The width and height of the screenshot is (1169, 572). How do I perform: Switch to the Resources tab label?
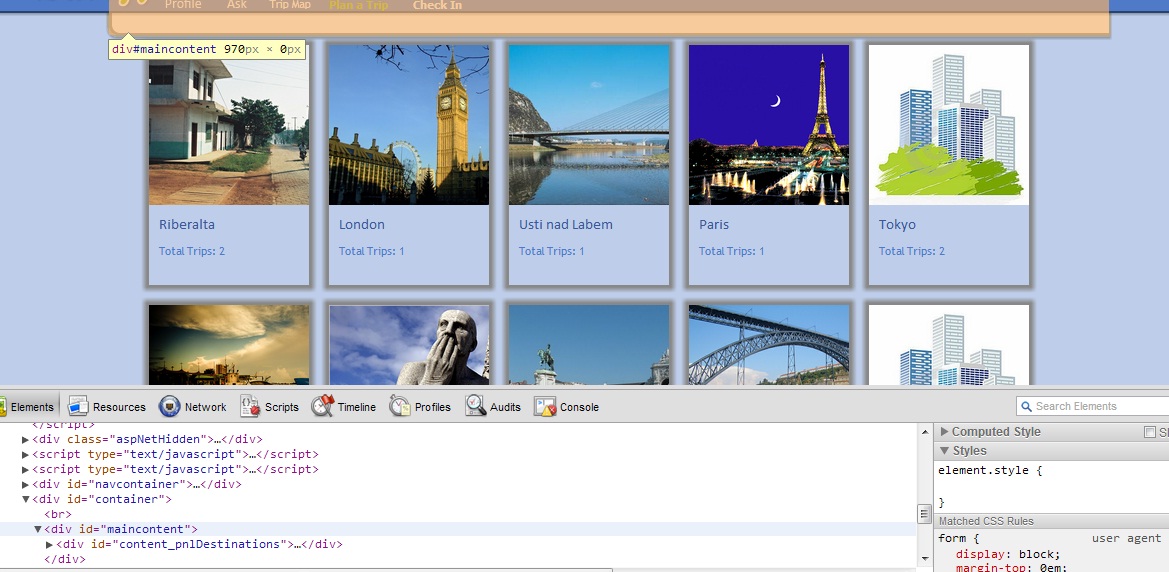pyautogui.click(x=119, y=407)
